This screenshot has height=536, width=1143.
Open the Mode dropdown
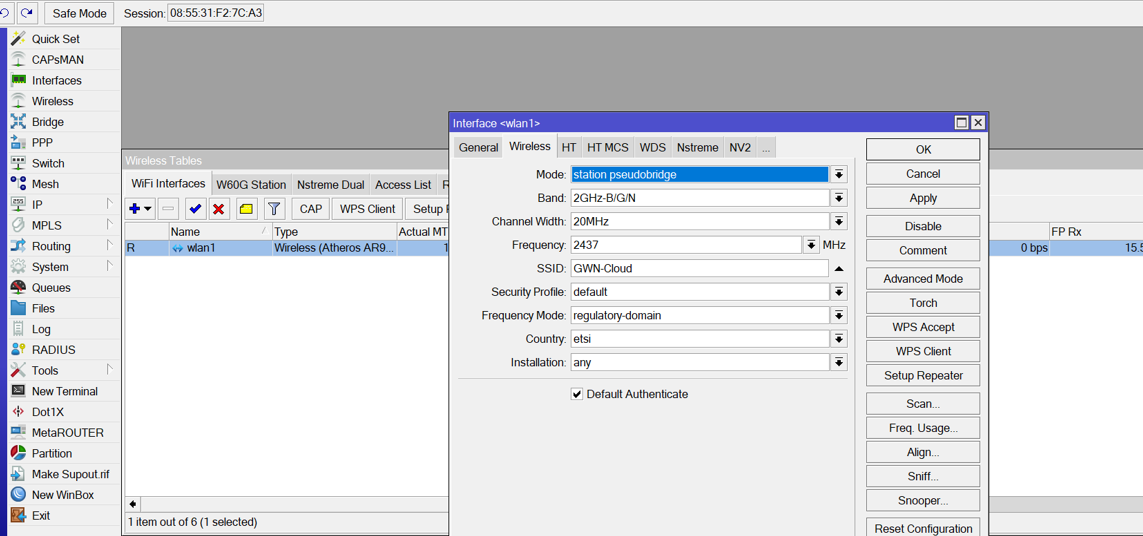tap(839, 174)
